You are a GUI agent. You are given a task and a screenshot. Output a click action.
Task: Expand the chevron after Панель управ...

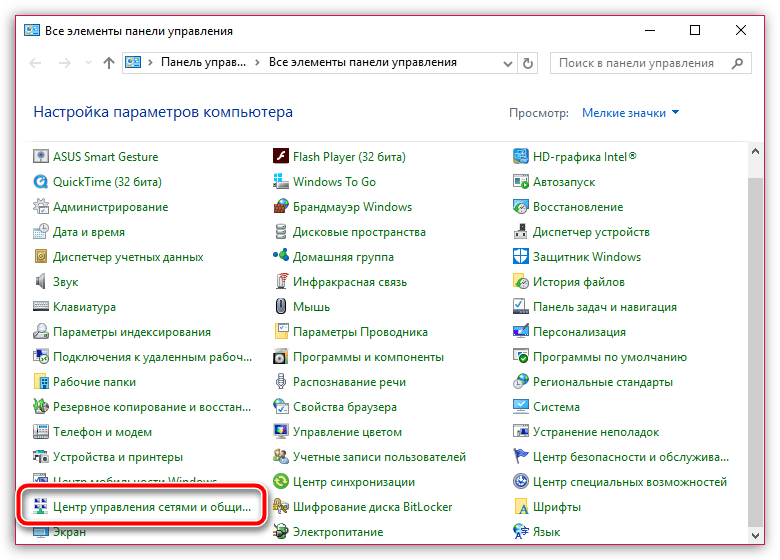[x=257, y=63]
